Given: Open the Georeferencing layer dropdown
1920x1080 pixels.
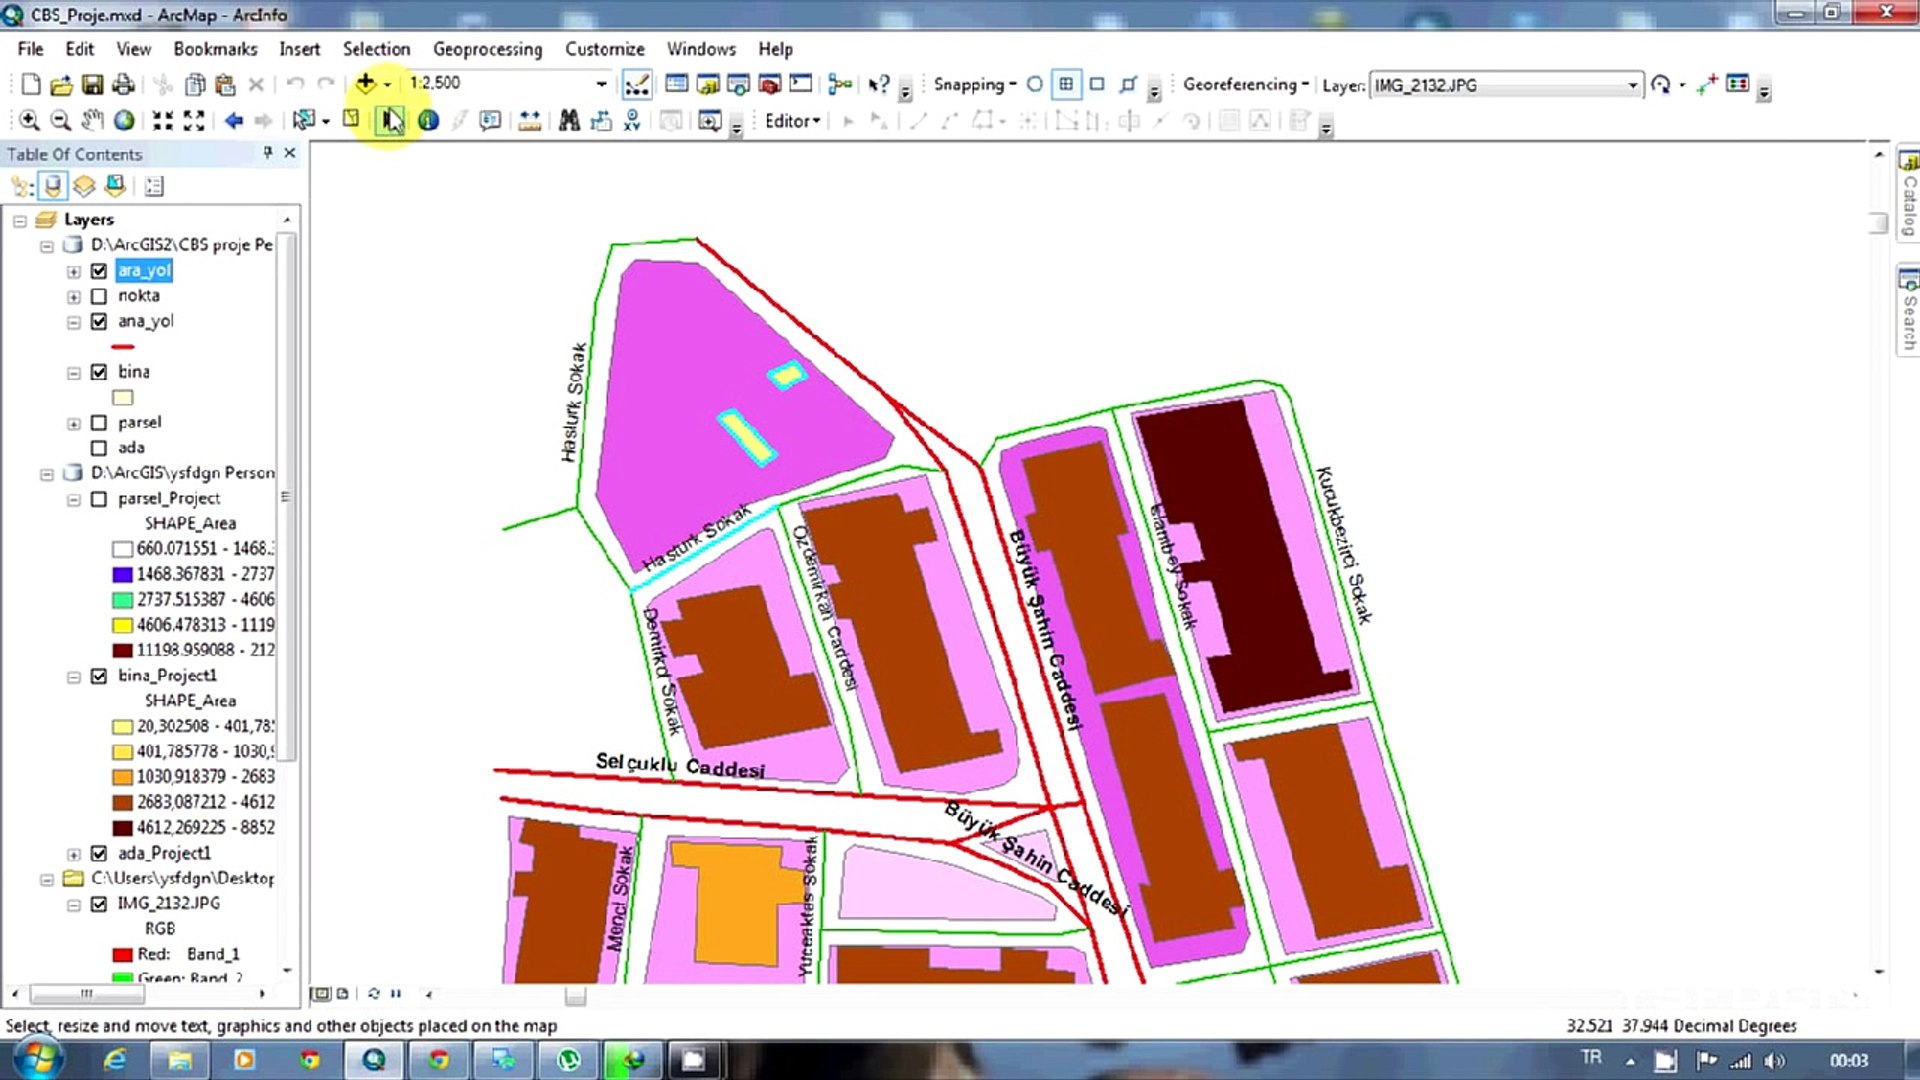Looking at the screenshot, I should pos(1632,85).
